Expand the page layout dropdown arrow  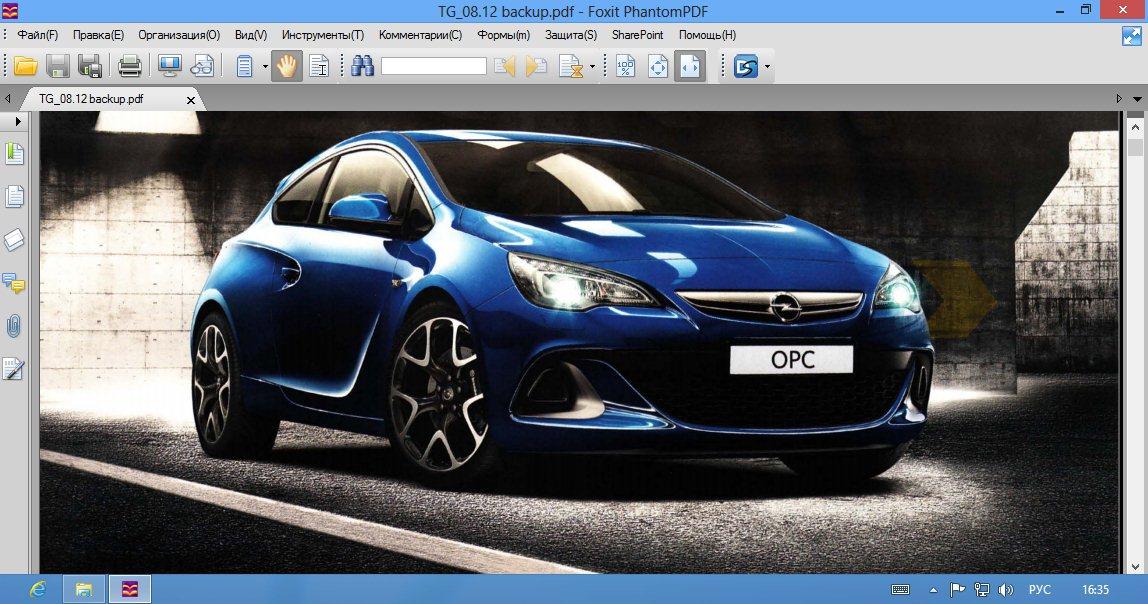pos(265,68)
